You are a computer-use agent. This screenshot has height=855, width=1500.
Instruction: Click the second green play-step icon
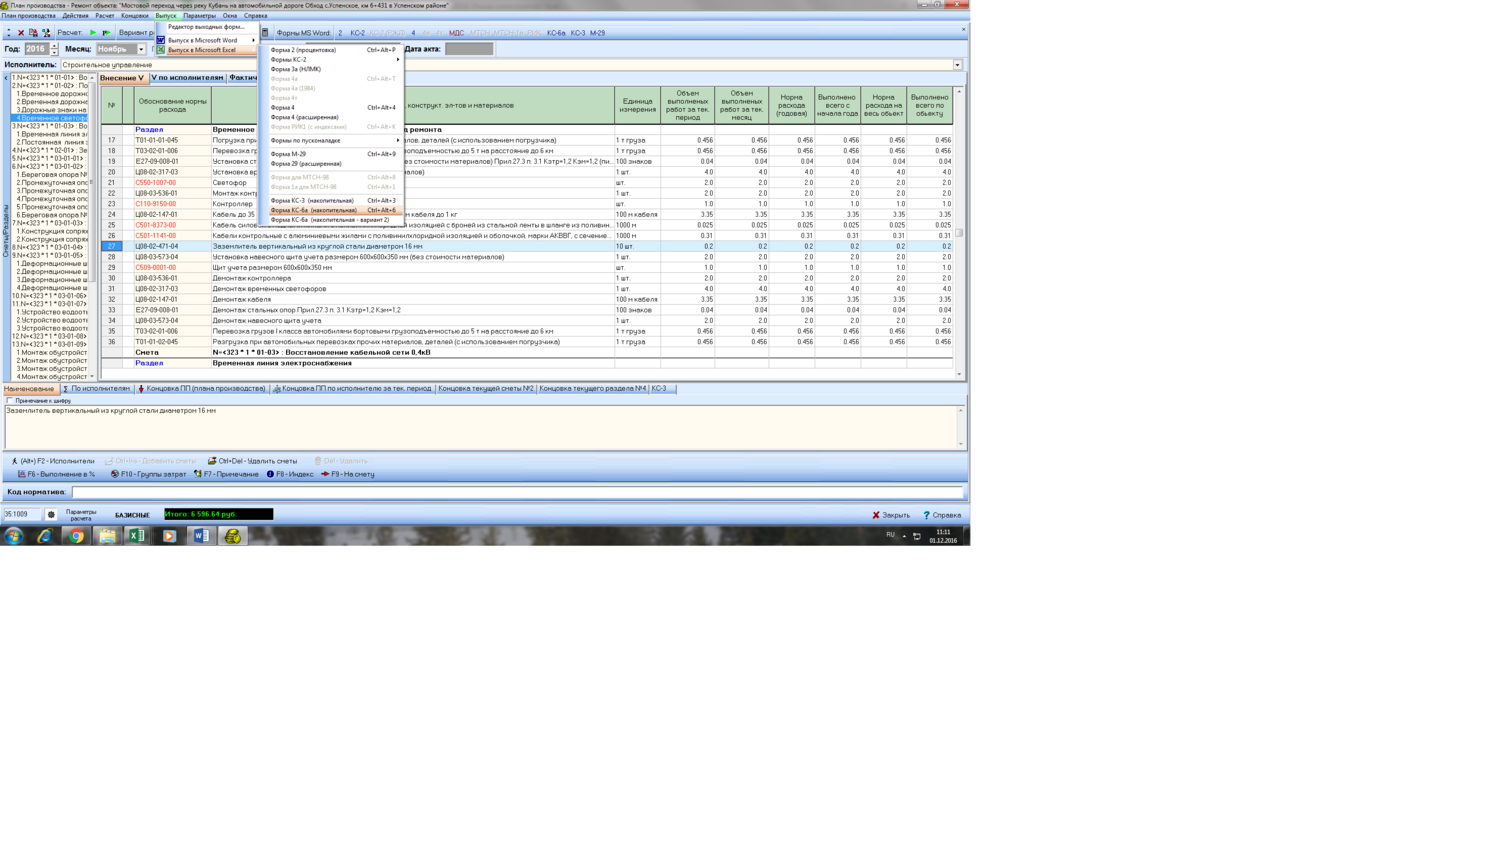point(106,33)
